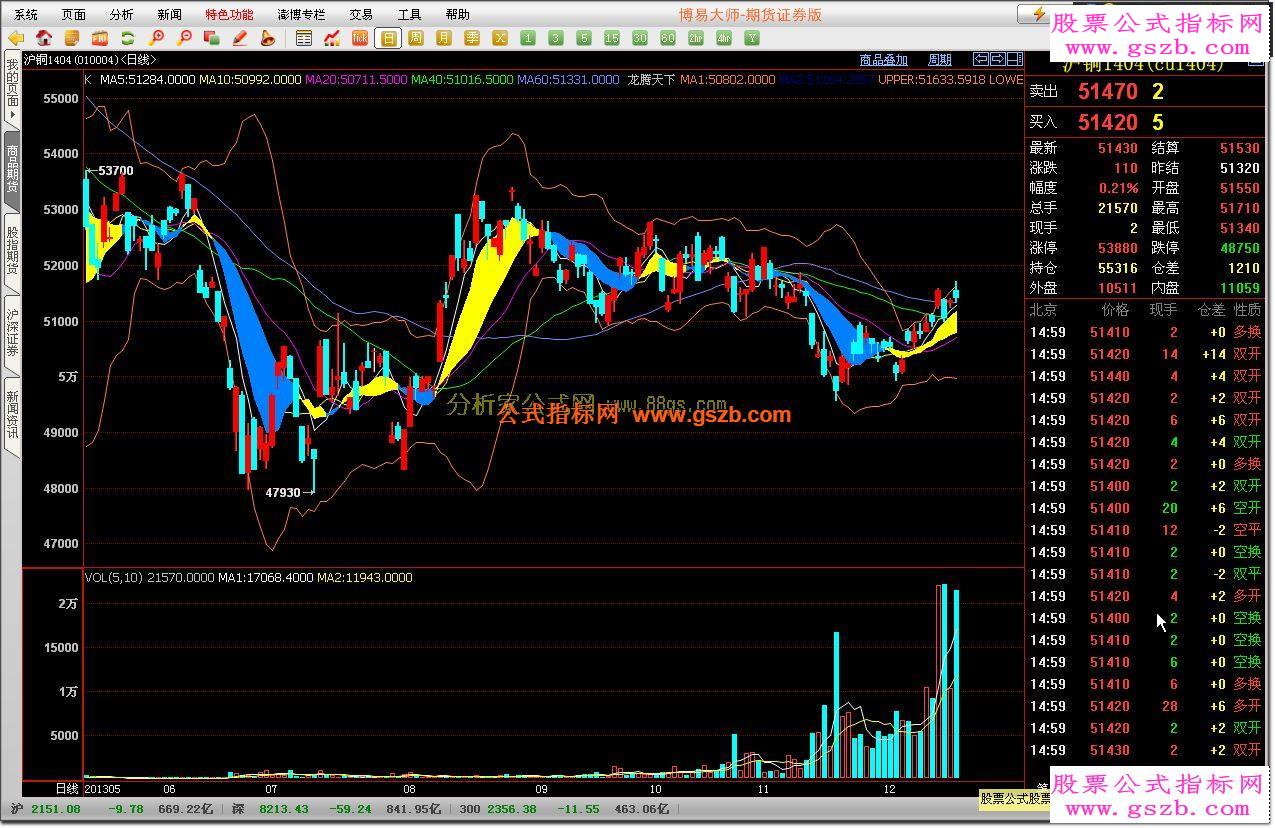Click the red overlapping windows icon
This screenshot has width=1275, height=828.
click(211, 38)
